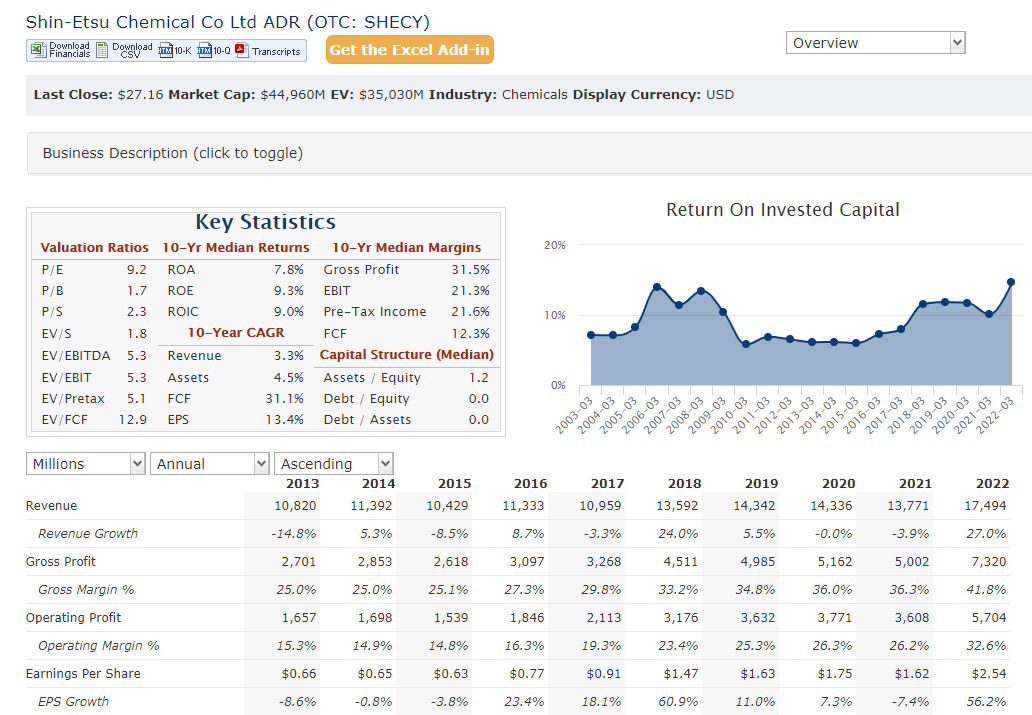Open the 10-K HTML filing icon
The height and width of the screenshot is (715, 1032).
point(166,51)
